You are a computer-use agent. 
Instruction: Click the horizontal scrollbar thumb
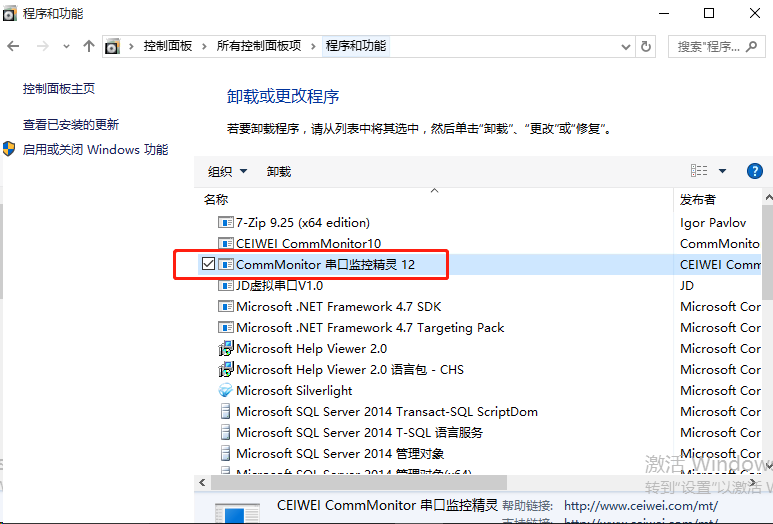pos(359,482)
